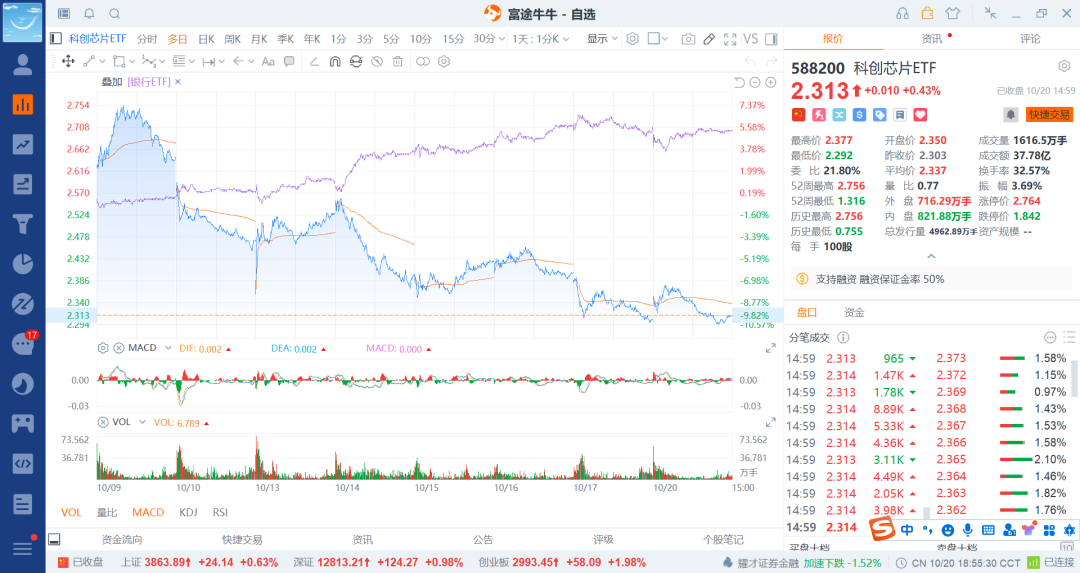Expand MACD pane with diagonal arrows
Viewport: 1080px width, 573px height.
click(771, 349)
